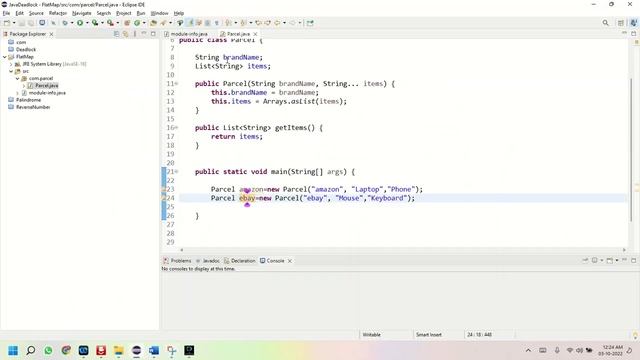This screenshot has width=640, height=360.
Task: Click the Open Console icon
Action: coord(610,260)
